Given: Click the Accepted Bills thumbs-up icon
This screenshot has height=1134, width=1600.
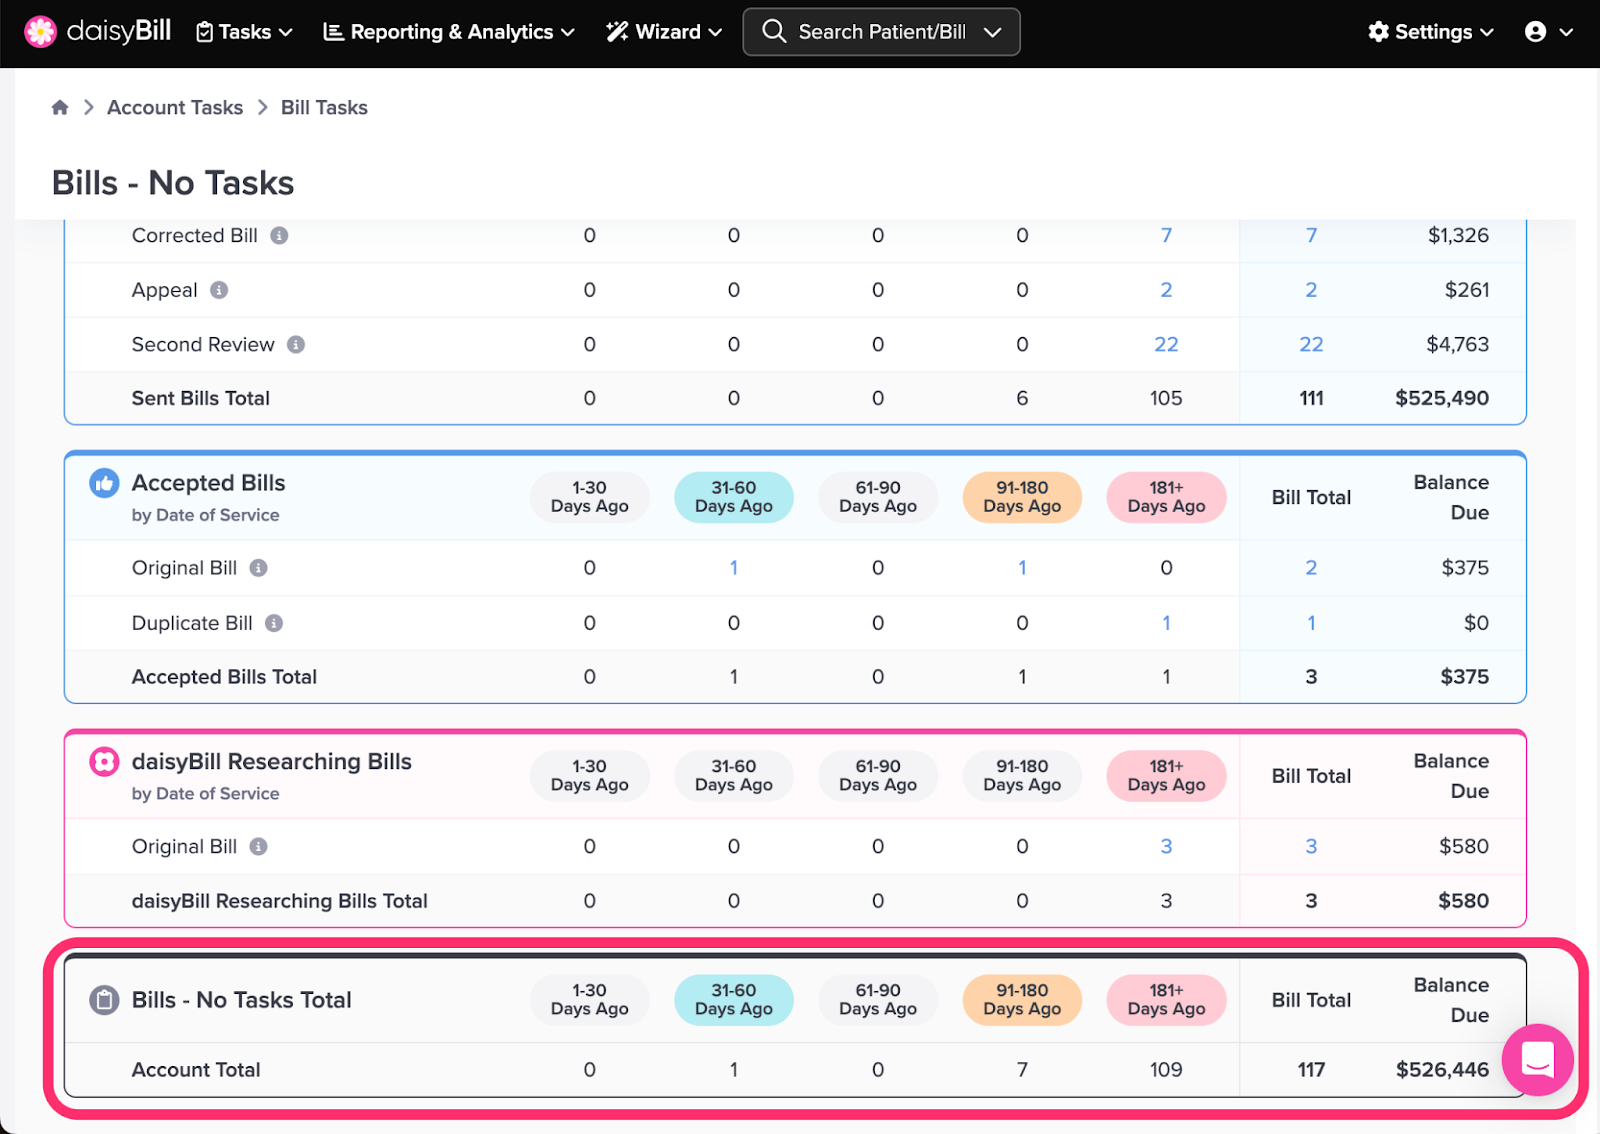Looking at the screenshot, I should tap(104, 483).
